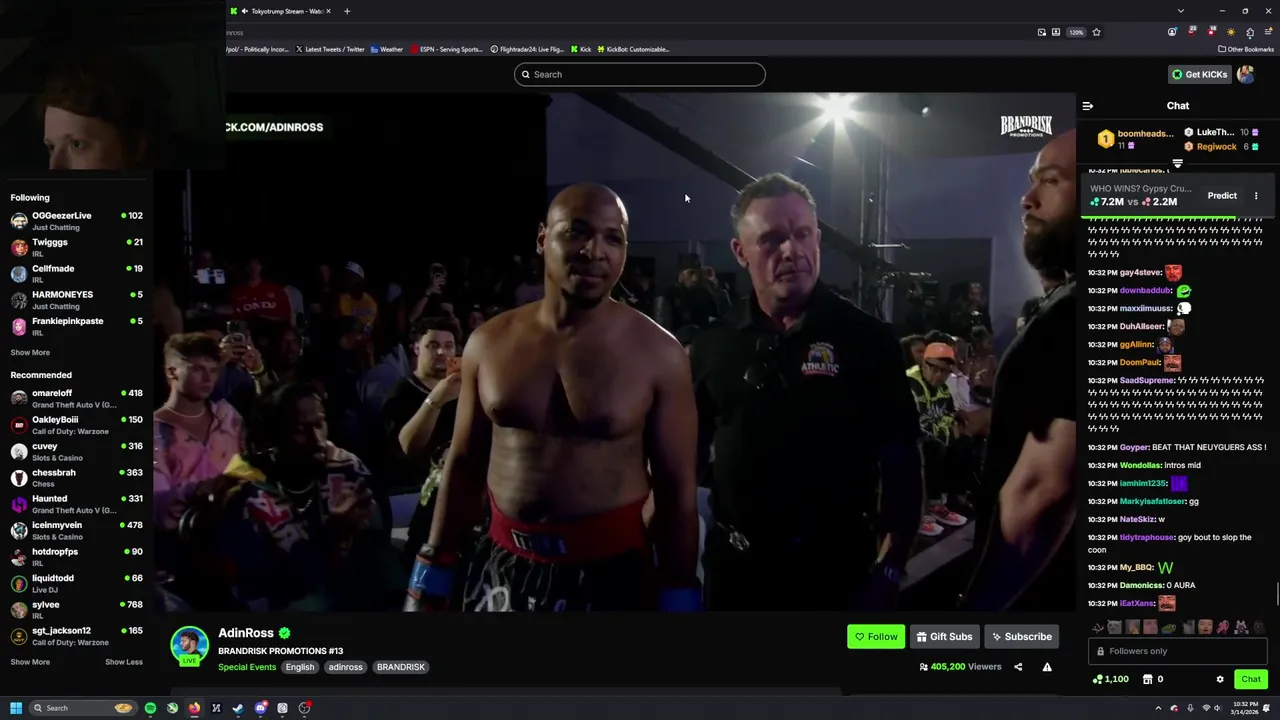
Task: Subscribe to AdinRoss
Action: [x=1021, y=637]
